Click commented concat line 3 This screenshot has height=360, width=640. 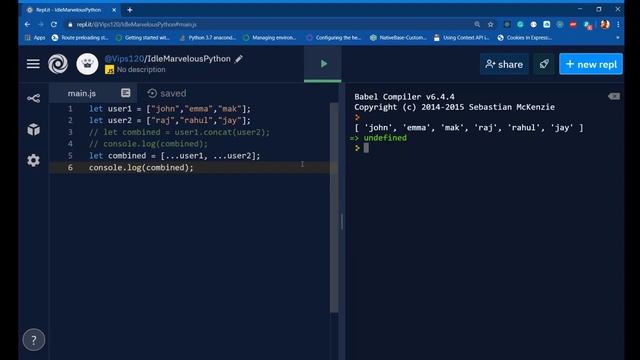click(180, 132)
